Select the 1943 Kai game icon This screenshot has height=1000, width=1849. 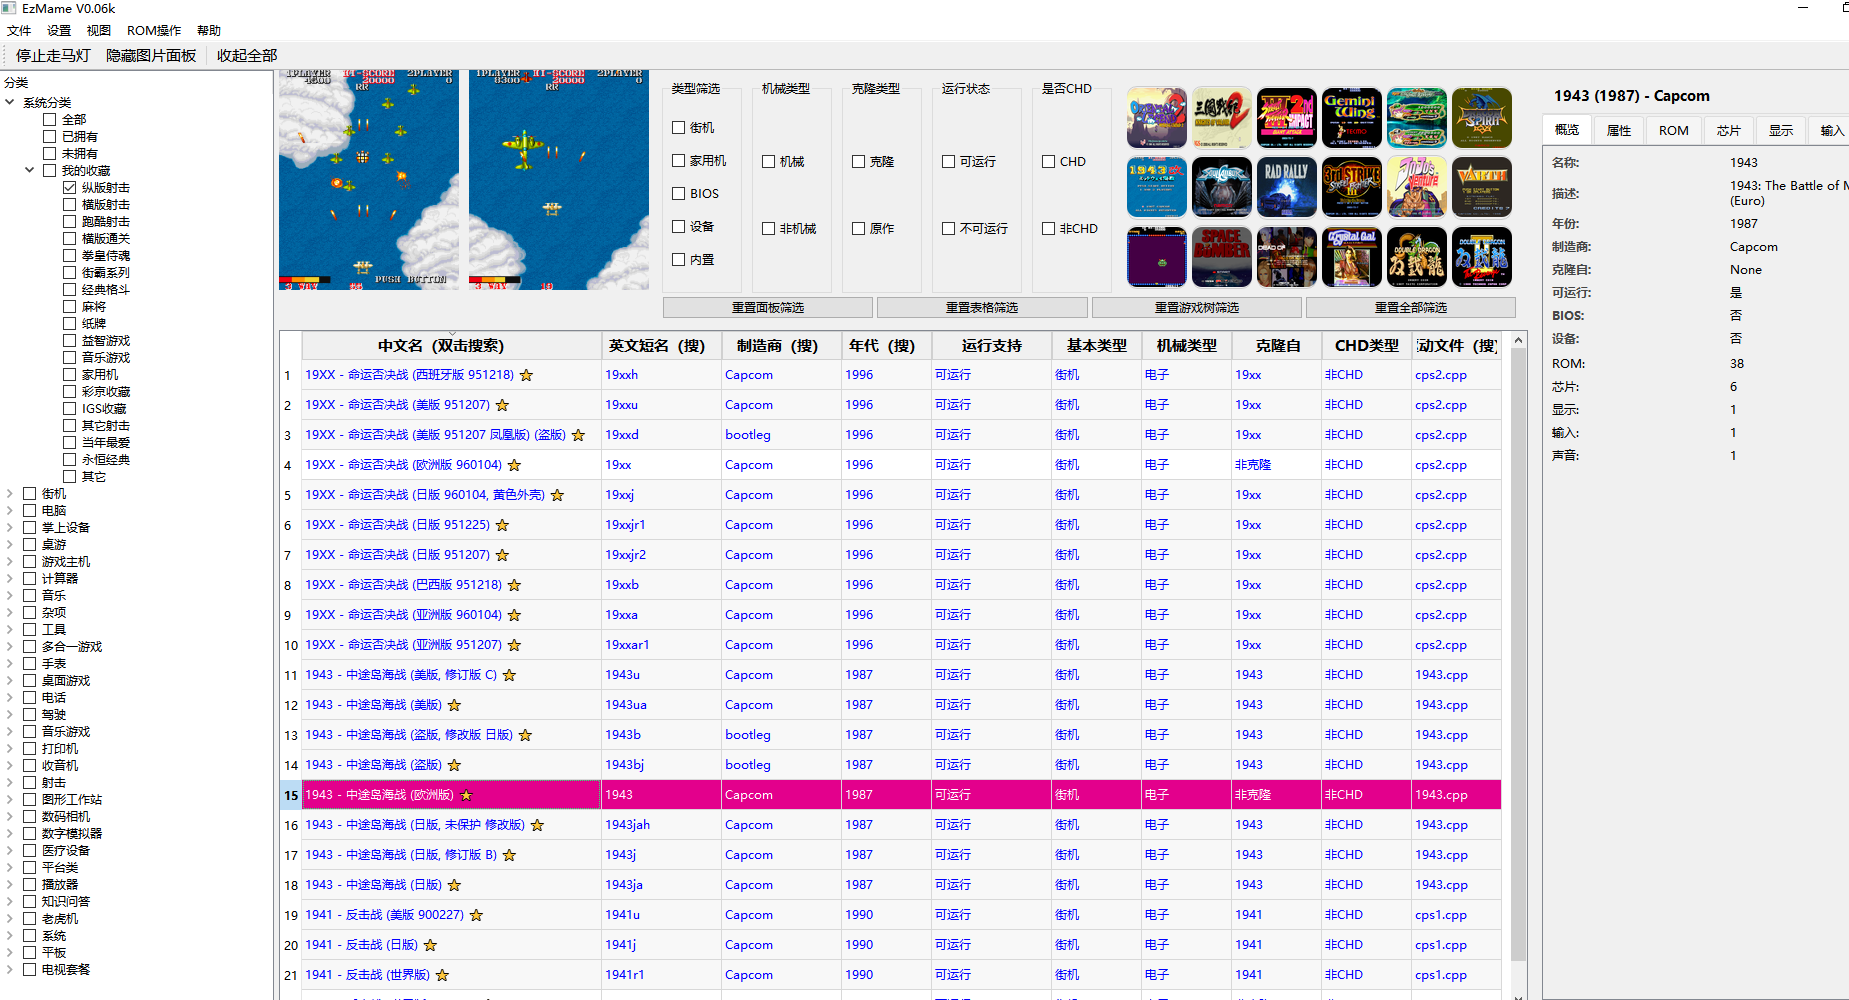(1157, 187)
